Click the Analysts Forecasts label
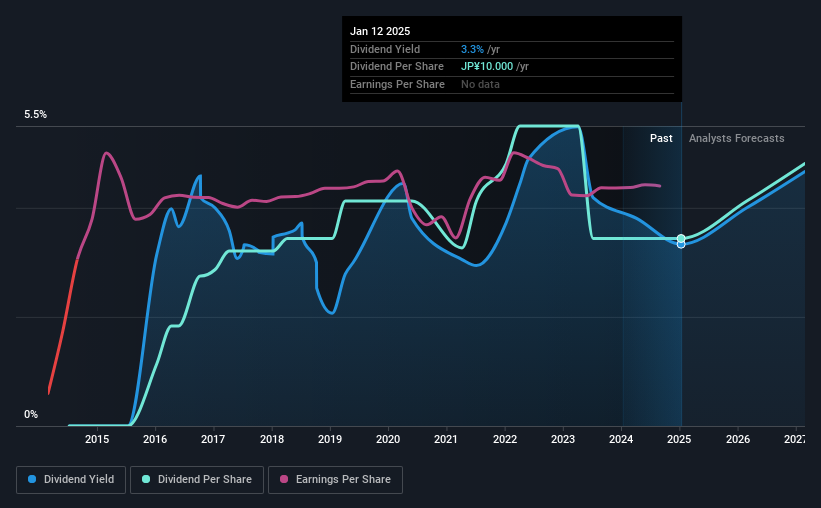821x508 pixels. click(x=737, y=138)
